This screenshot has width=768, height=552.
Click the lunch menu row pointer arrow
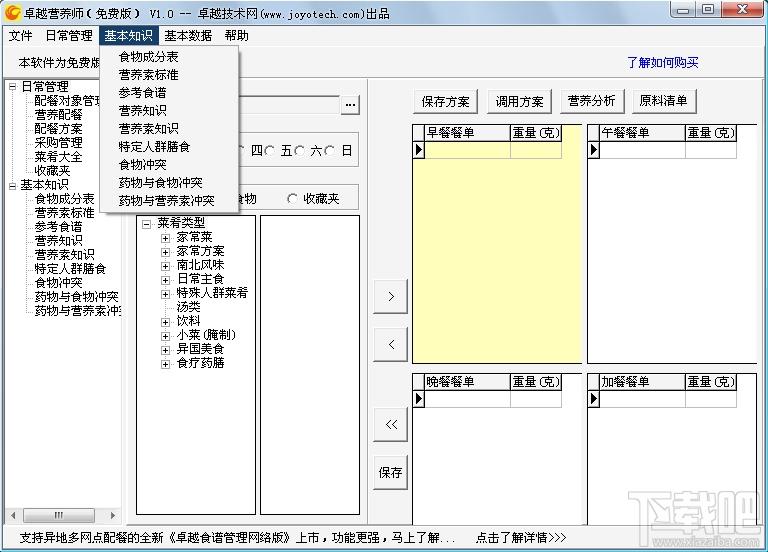point(593,149)
